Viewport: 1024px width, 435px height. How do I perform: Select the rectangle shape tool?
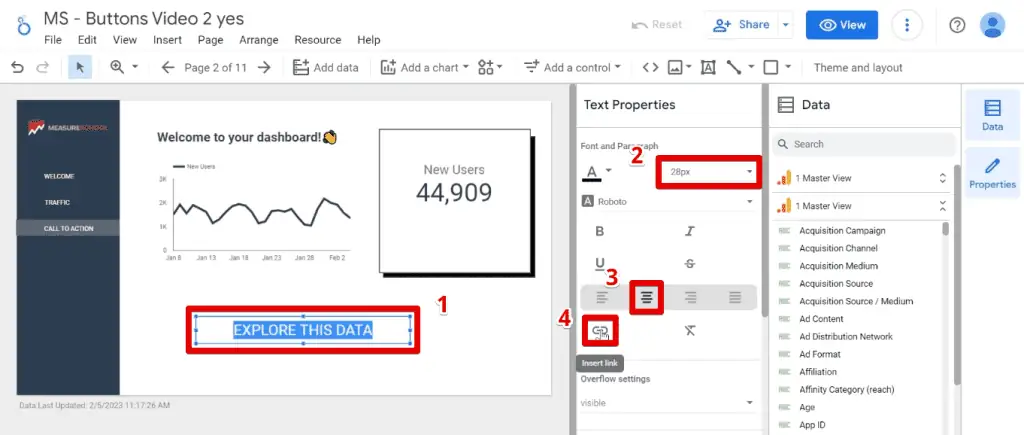771,67
